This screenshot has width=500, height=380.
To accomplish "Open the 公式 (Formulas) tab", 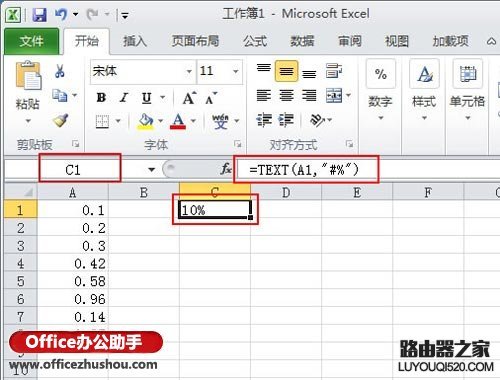I will (x=255, y=41).
